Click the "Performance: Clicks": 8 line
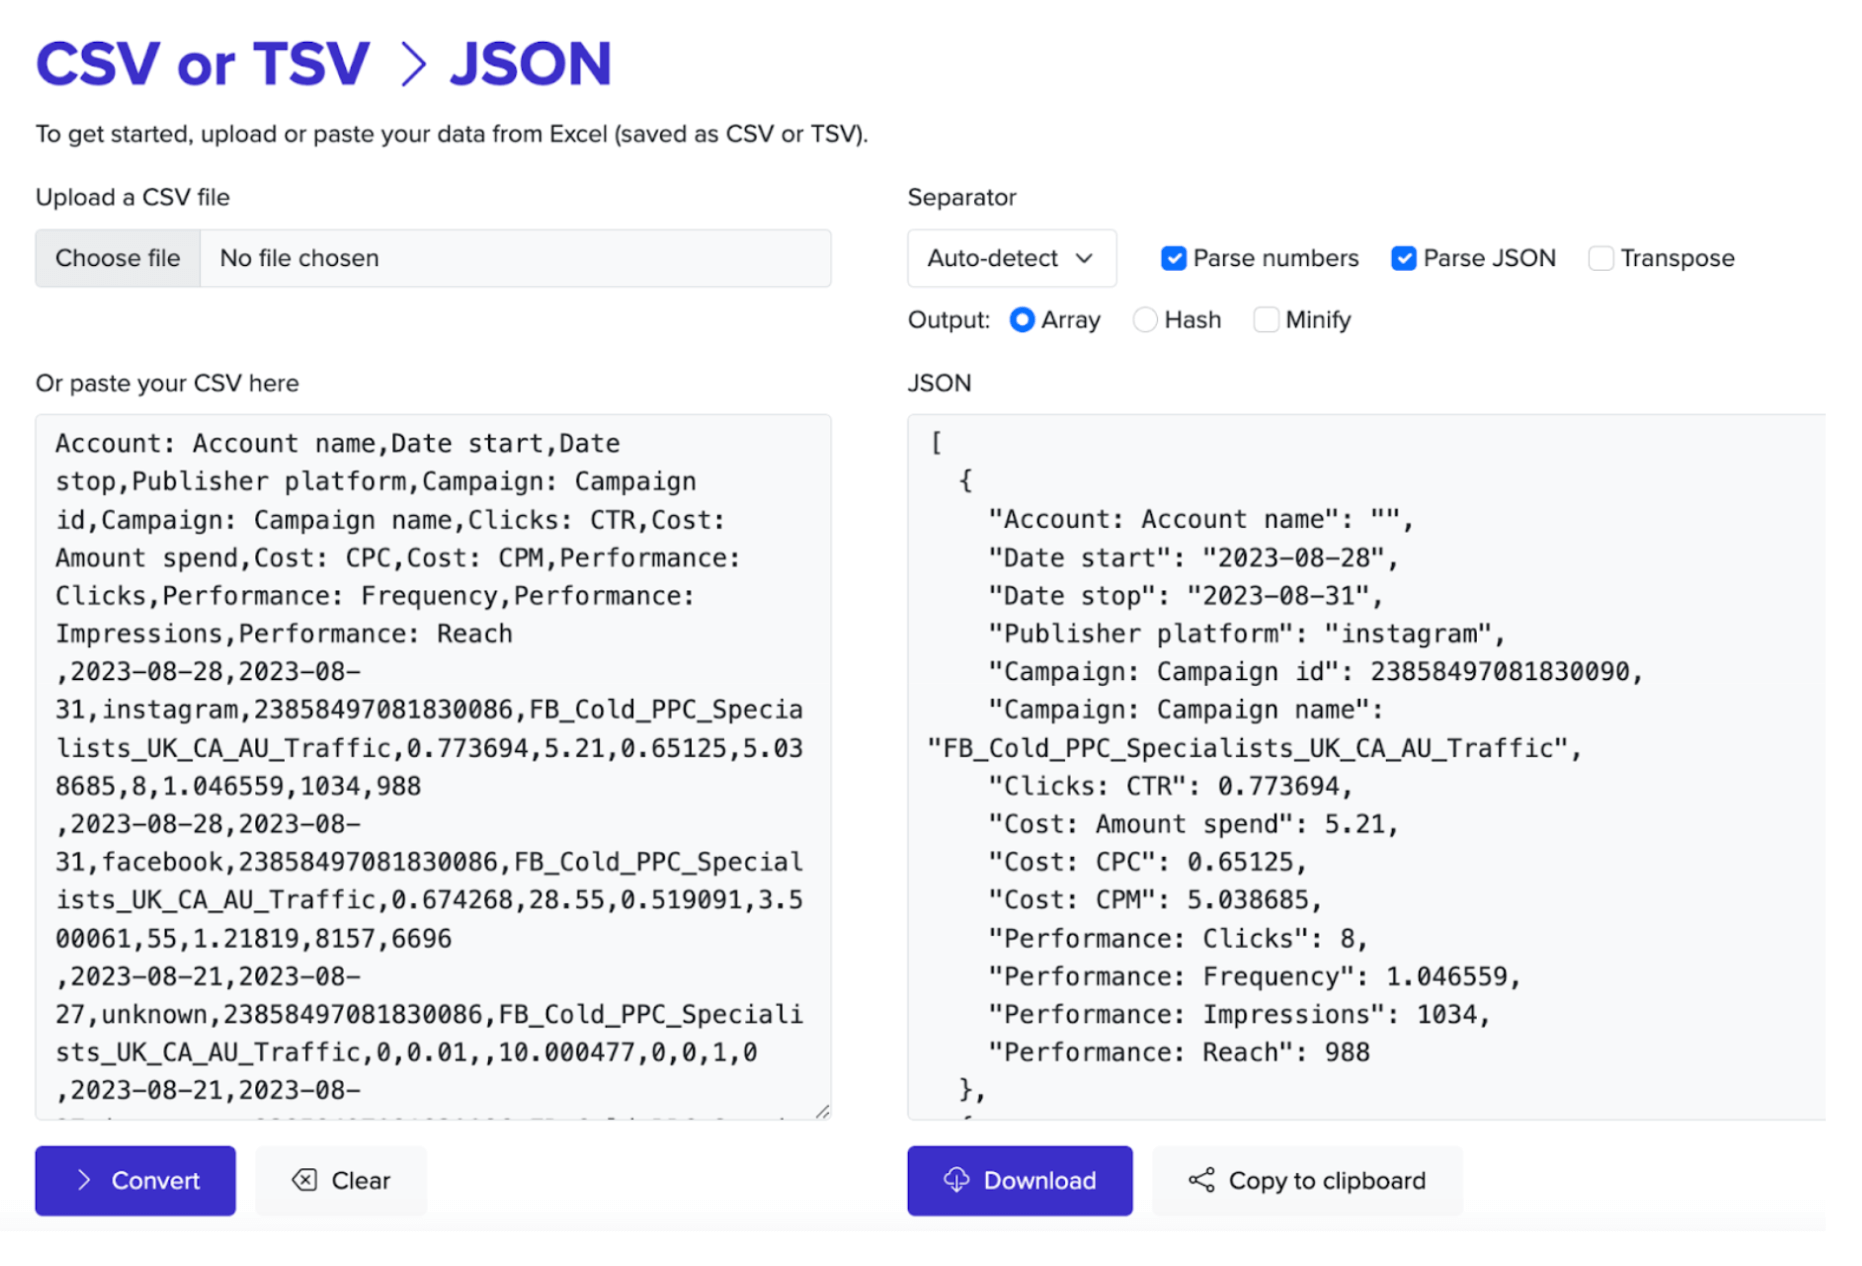The height and width of the screenshot is (1266, 1862). 1177,938
